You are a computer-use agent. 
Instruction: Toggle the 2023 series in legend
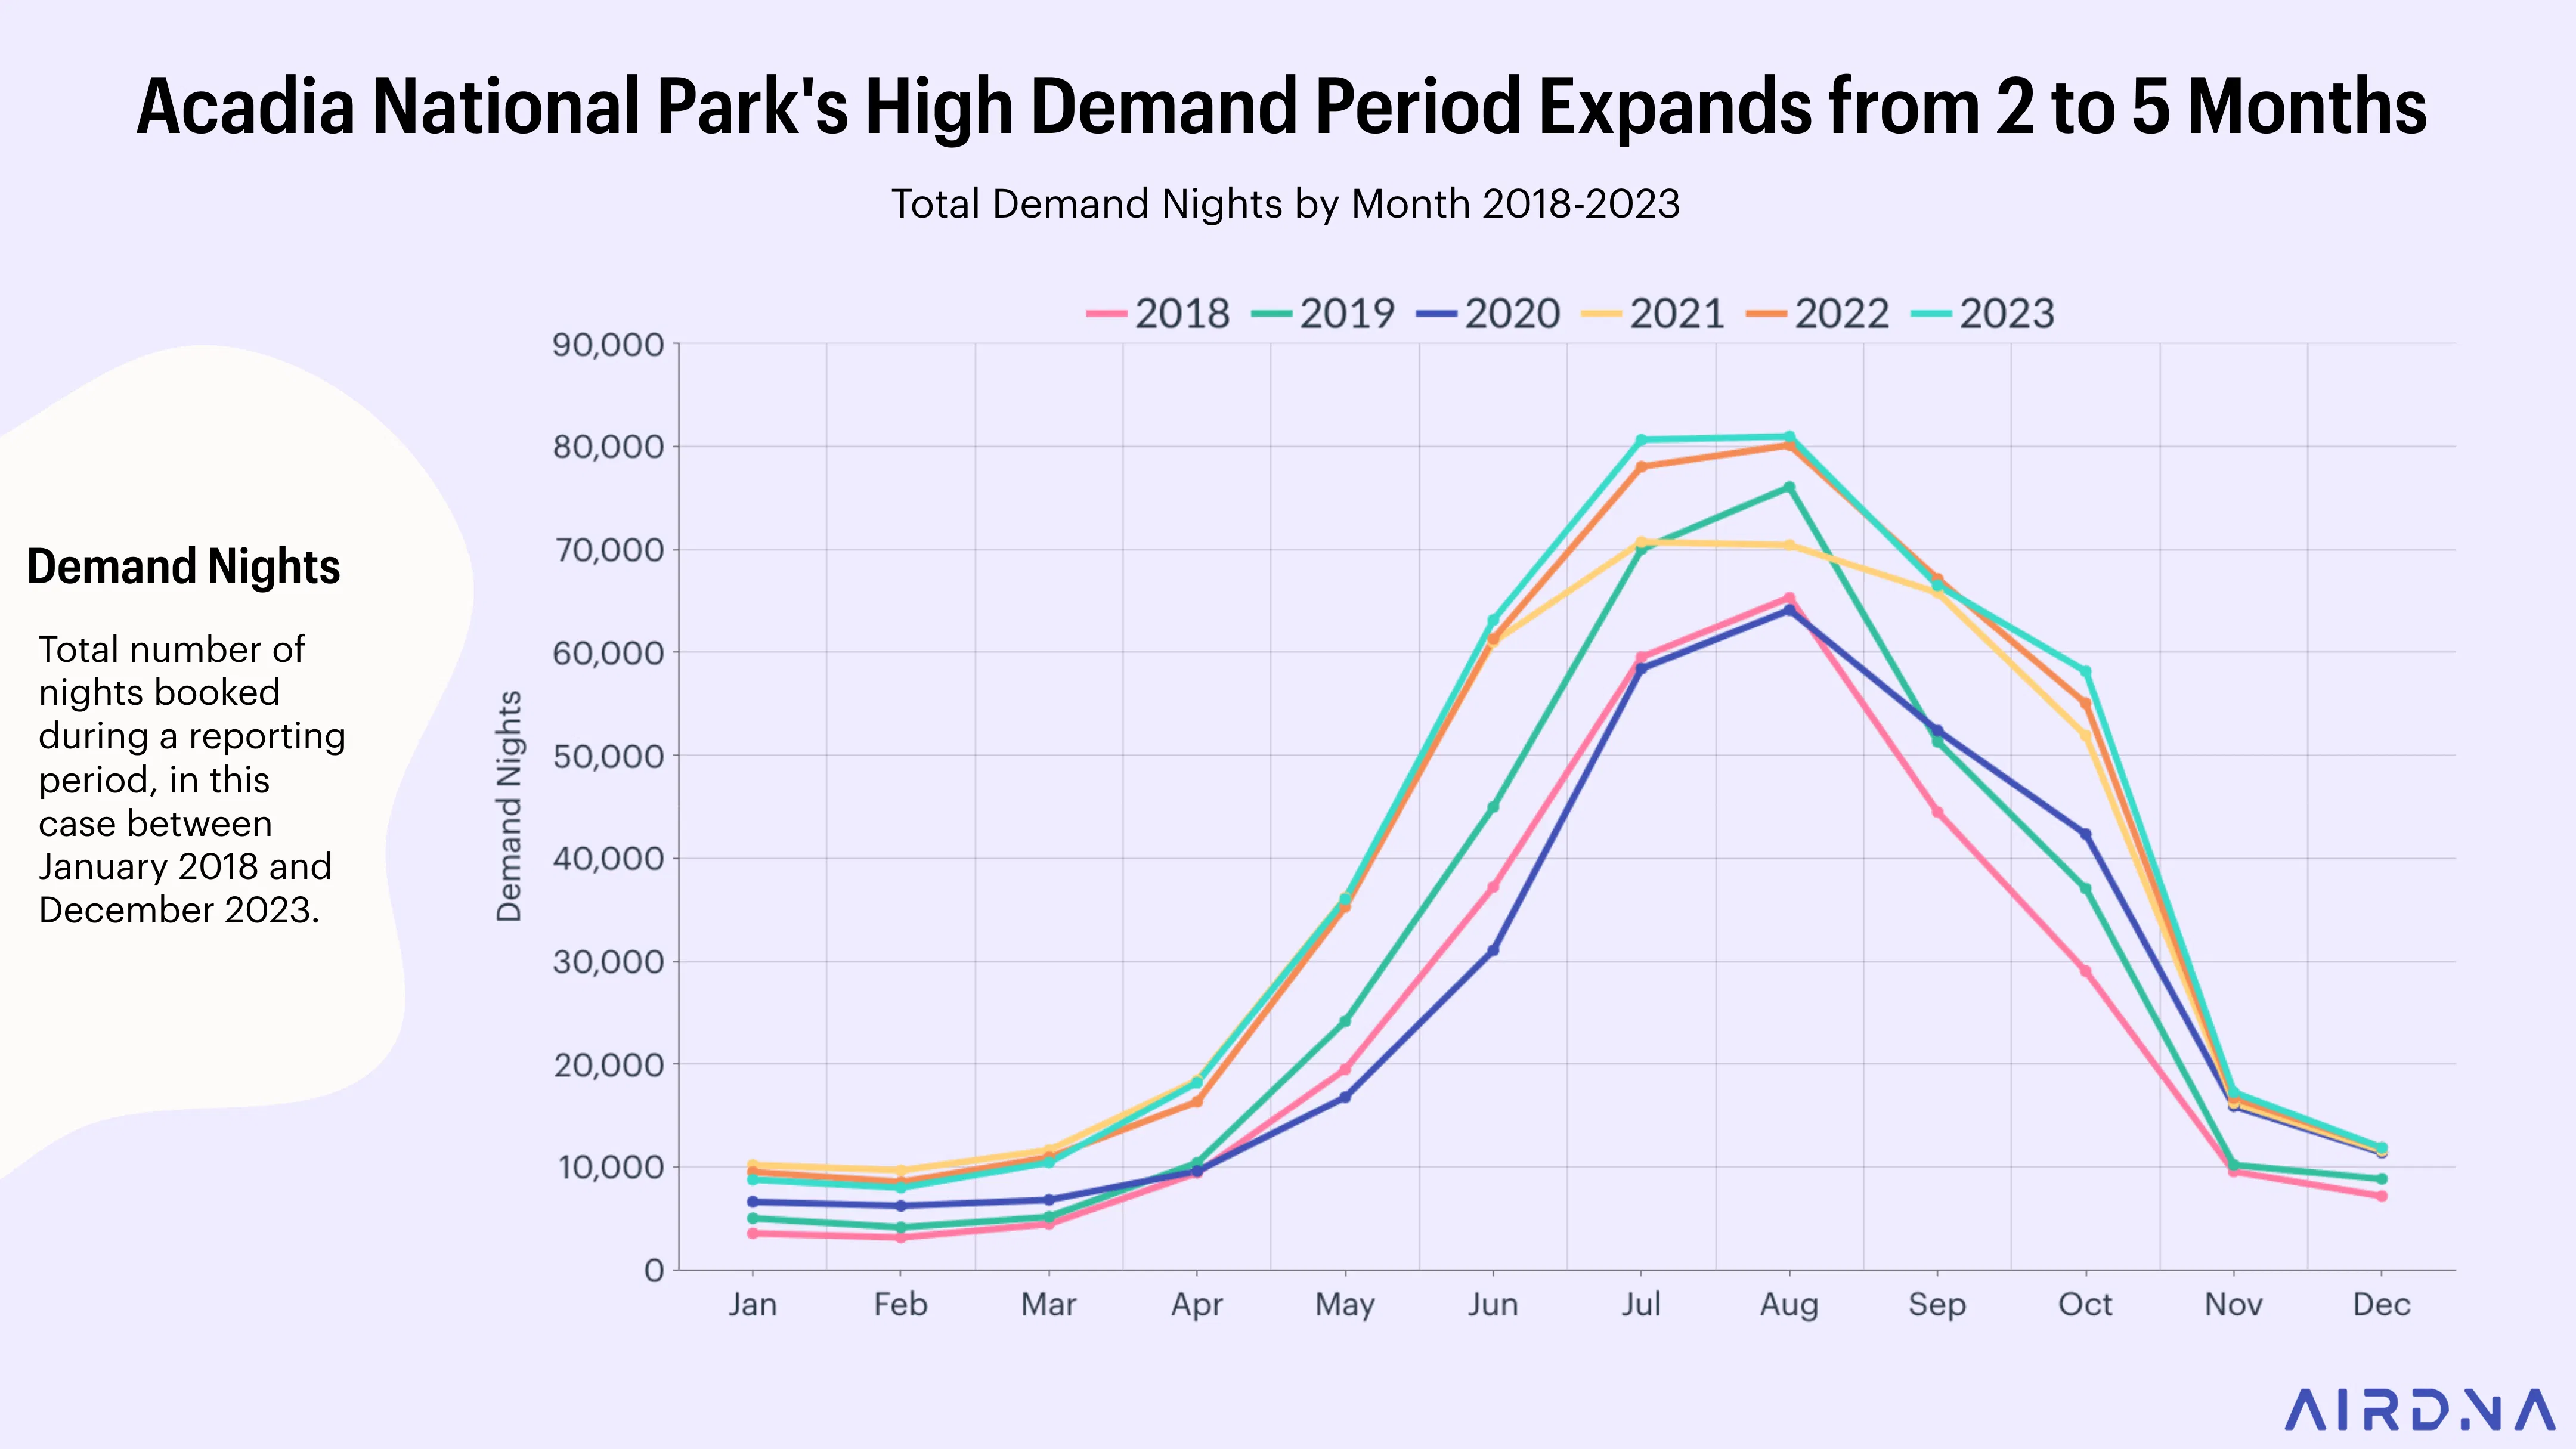coord(1983,314)
